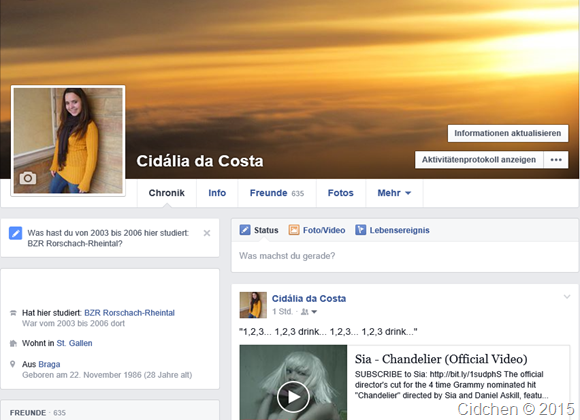Image resolution: width=580 pixels, height=420 pixels.
Task: Click the birthday line Geboren am 22. November 1986
Action: click(x=107, y=375)
